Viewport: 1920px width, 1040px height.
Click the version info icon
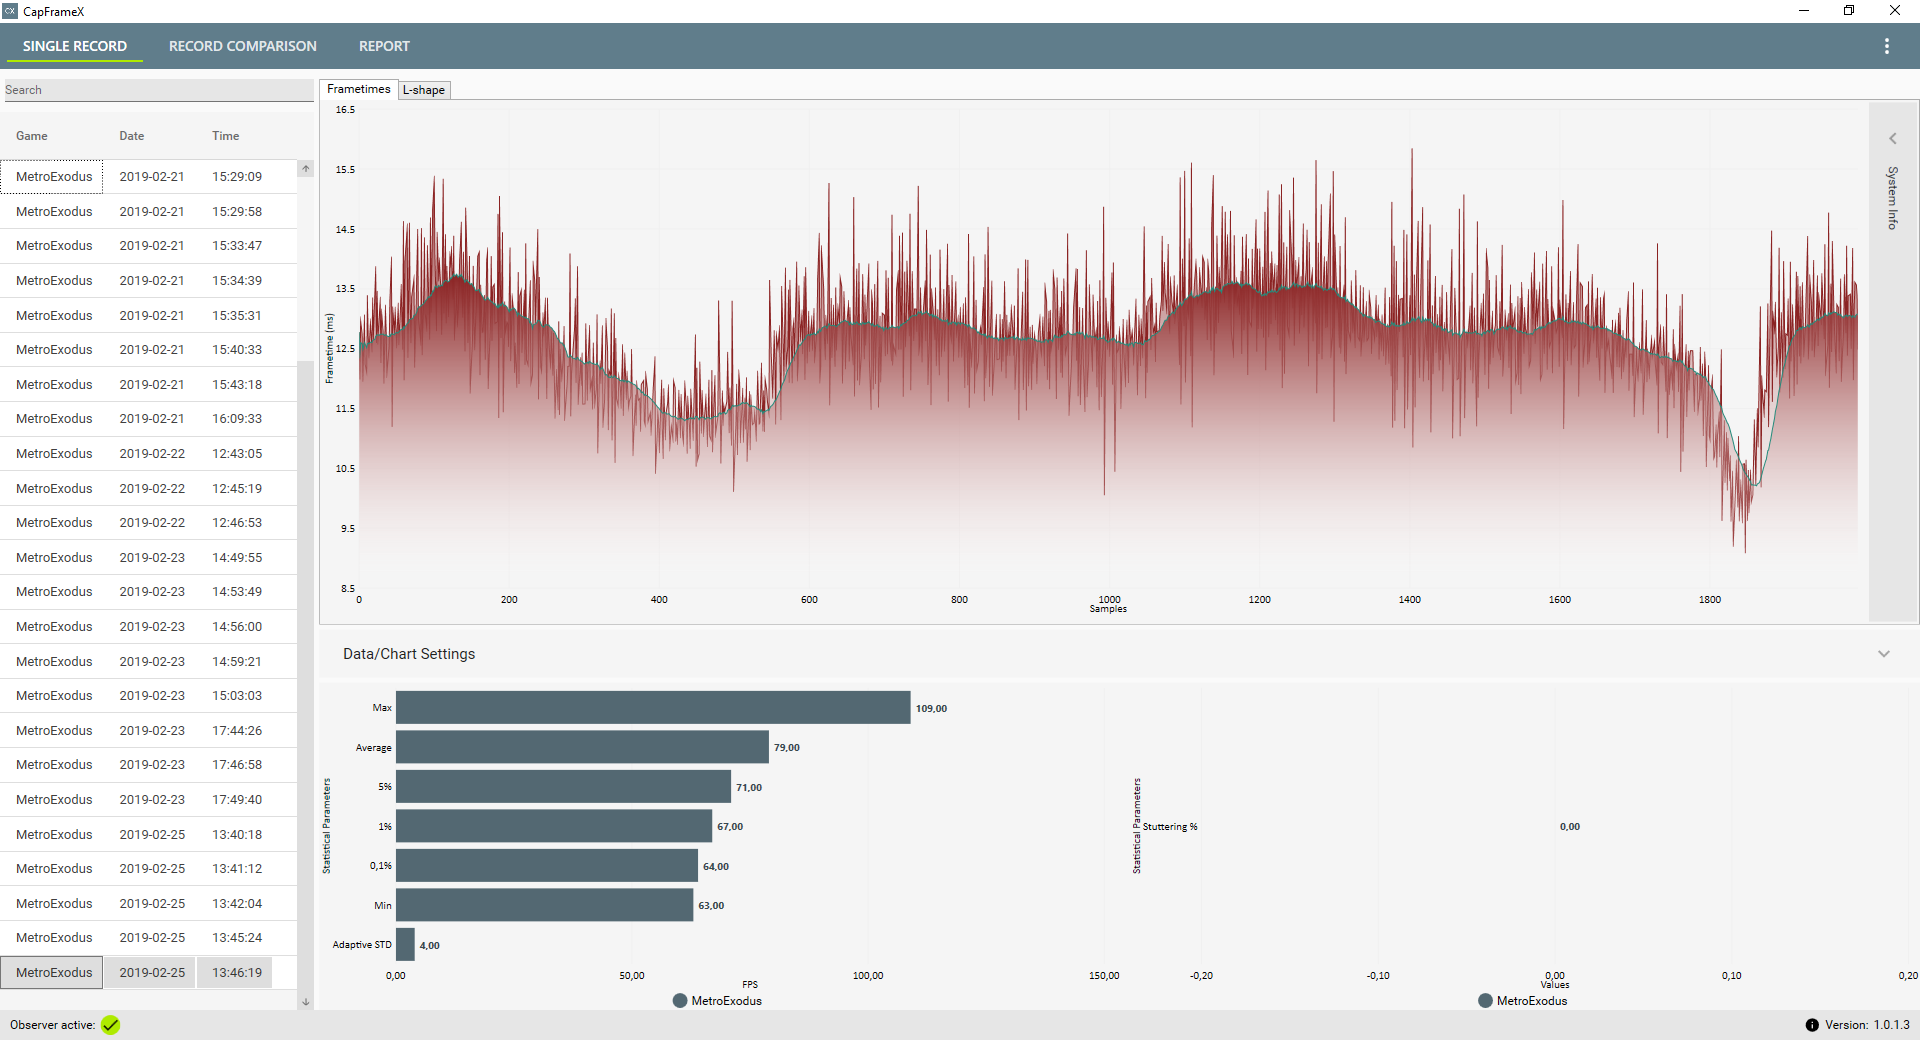pyautogui.click(x=1812, y=1025)
